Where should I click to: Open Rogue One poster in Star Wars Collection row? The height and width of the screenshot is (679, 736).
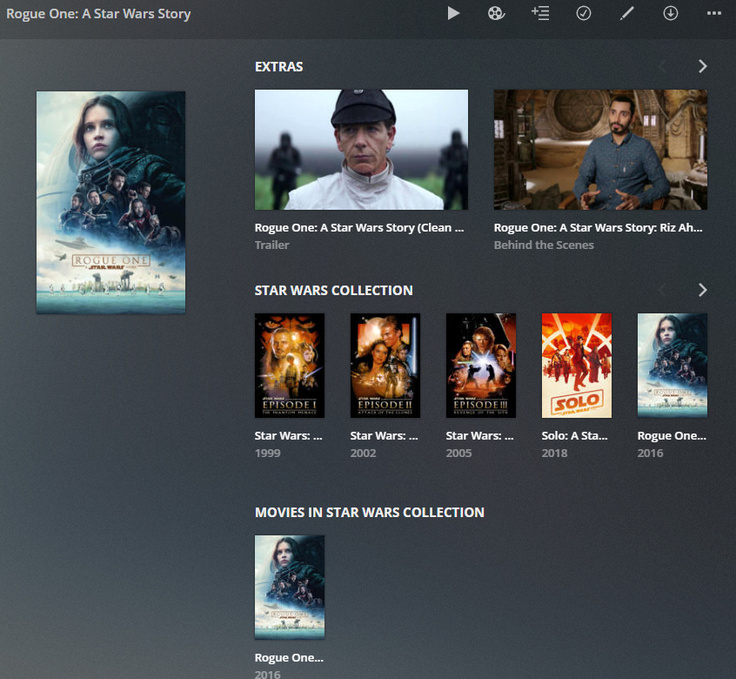coord(672,366)
